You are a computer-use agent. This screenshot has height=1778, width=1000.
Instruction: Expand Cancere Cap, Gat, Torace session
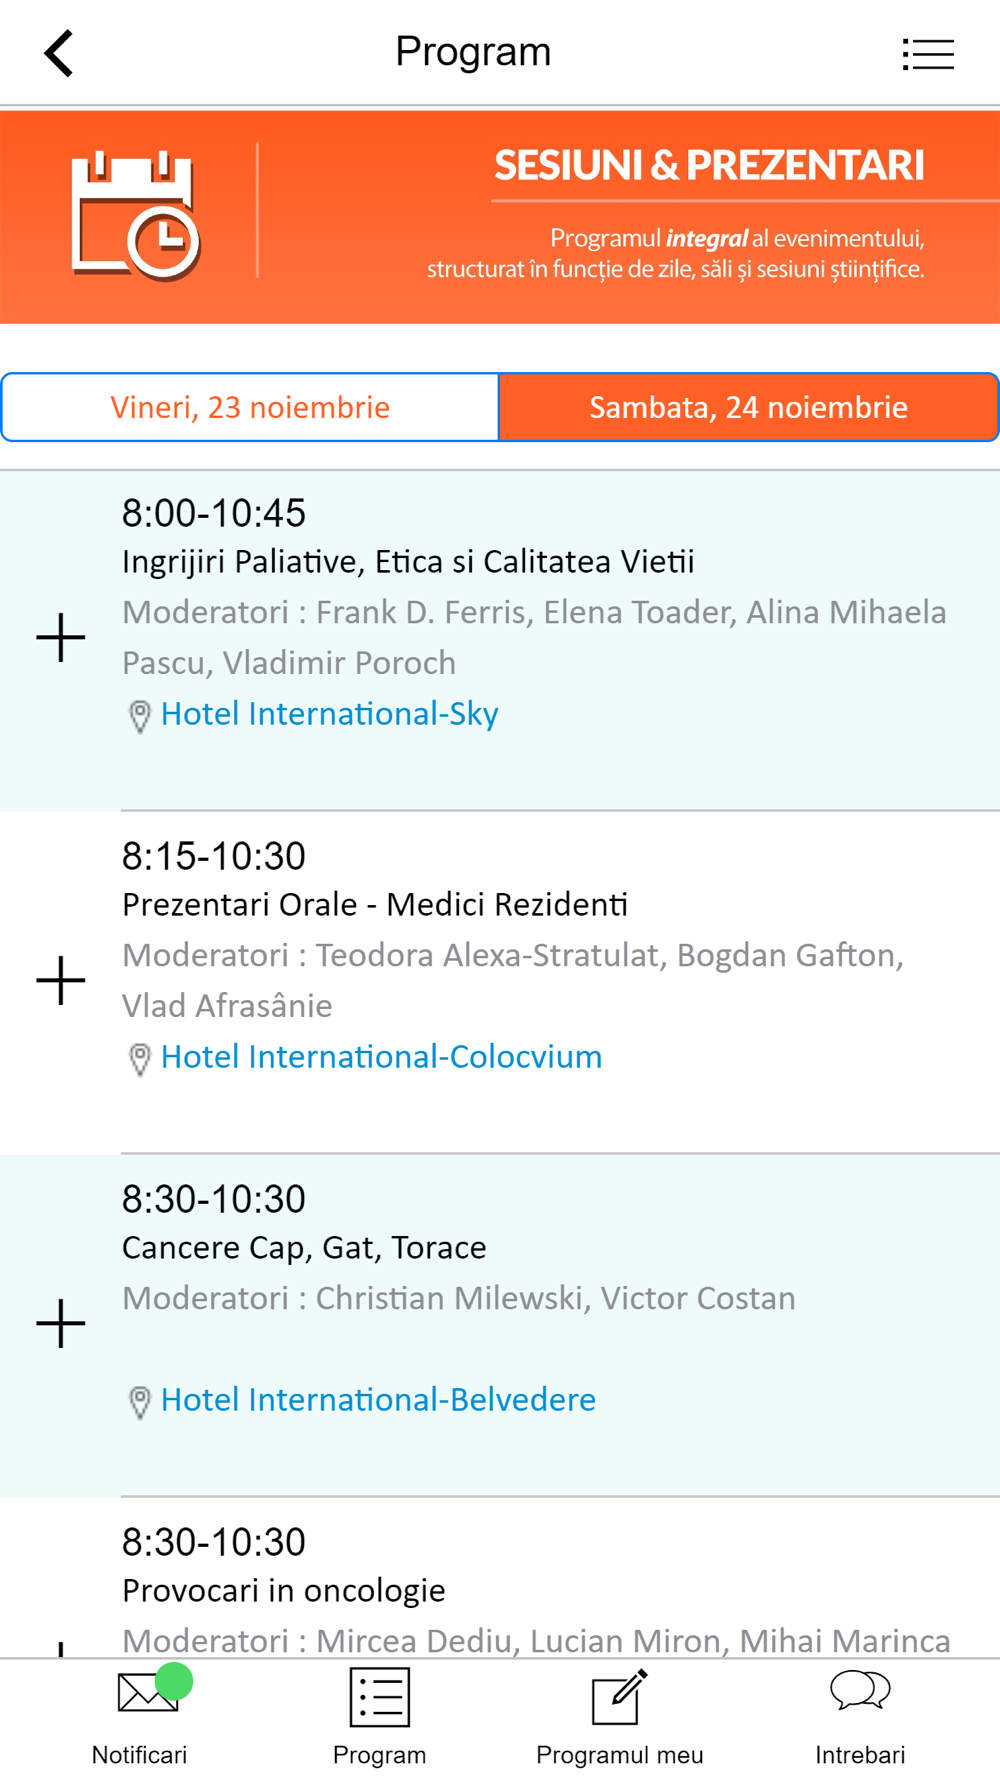pos(61,1323)
